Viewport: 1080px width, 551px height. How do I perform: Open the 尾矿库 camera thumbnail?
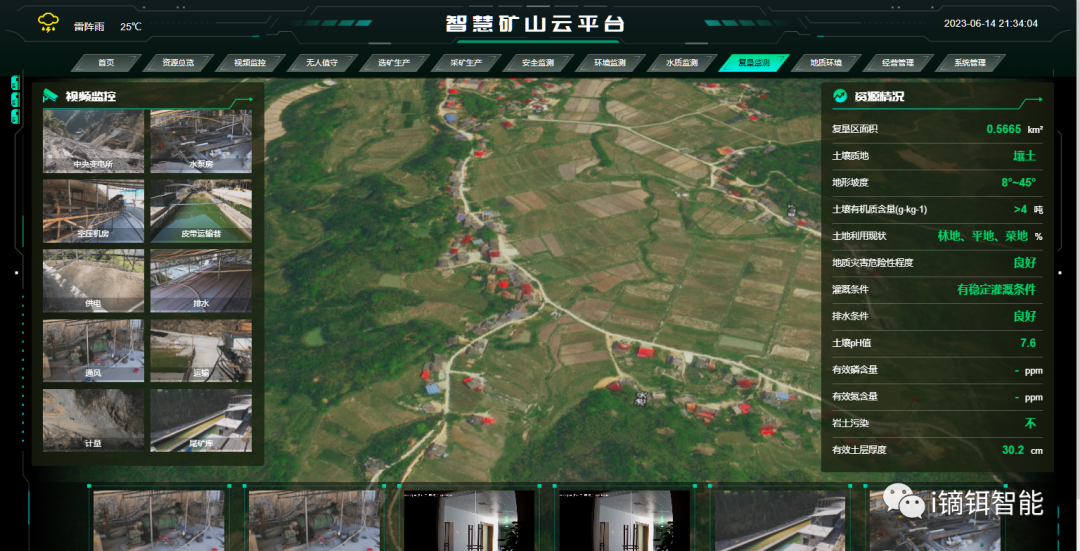201,420
